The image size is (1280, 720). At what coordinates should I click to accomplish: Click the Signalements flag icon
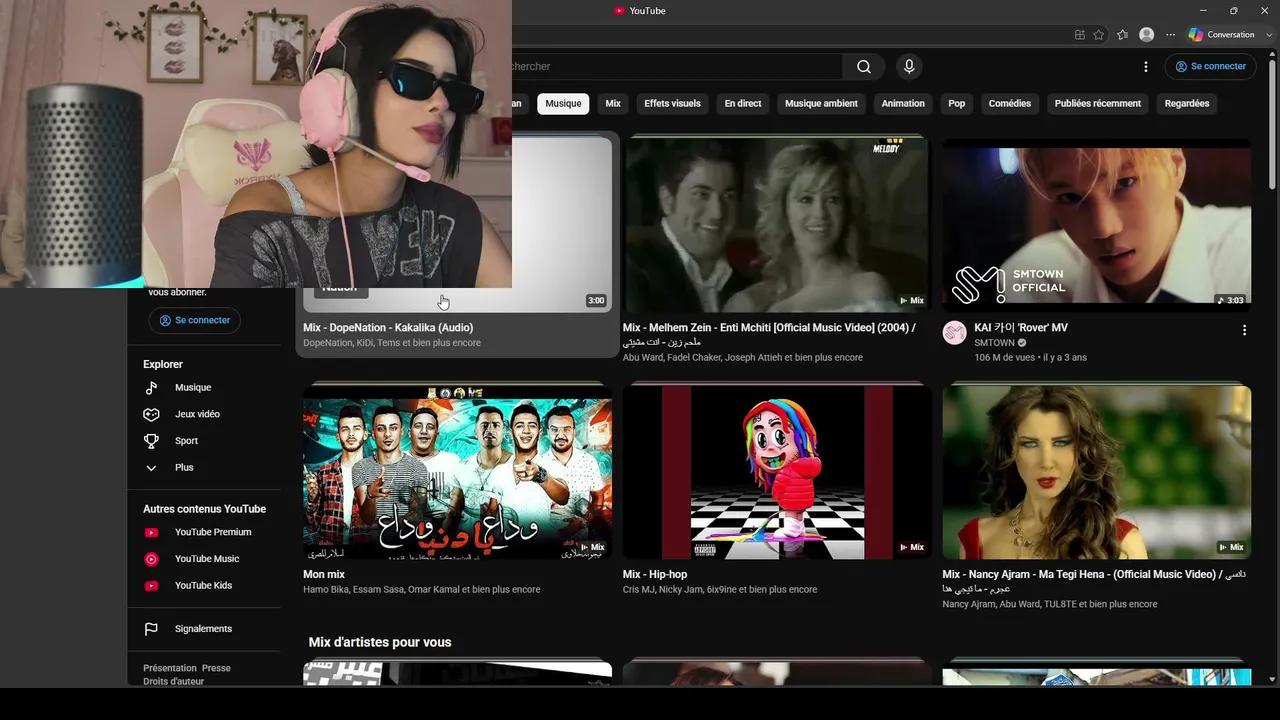pos(151,629)
